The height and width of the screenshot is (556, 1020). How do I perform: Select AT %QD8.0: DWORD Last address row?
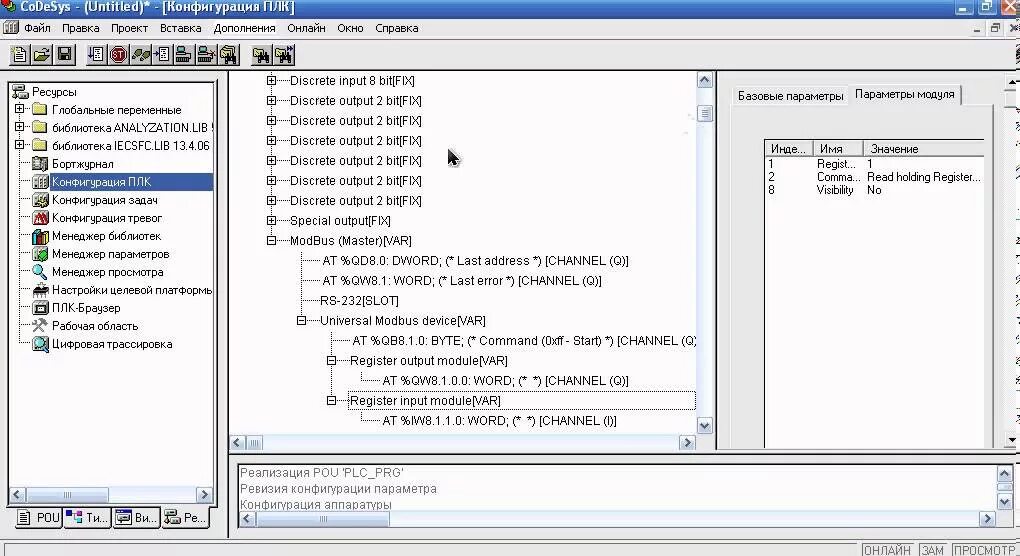(x=476, y=261)
